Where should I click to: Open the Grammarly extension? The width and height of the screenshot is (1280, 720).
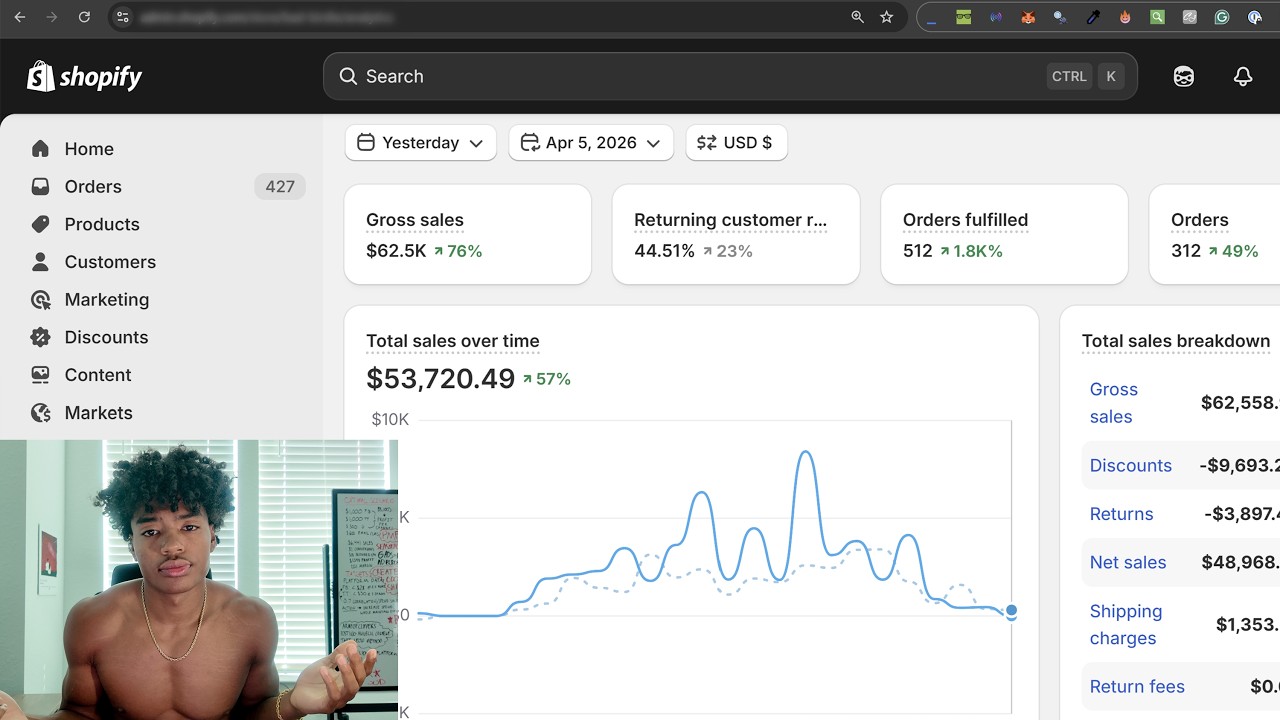pyautogui.click(x=1222, y=17)
